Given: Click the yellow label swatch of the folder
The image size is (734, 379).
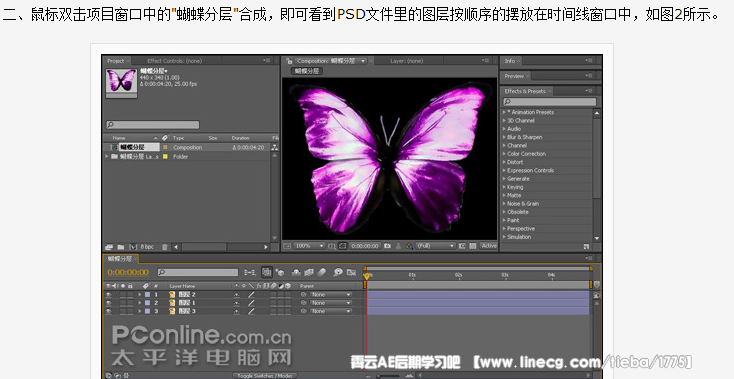Looking at the screenshot, I should pyautogui.click(x=165, y=156).
